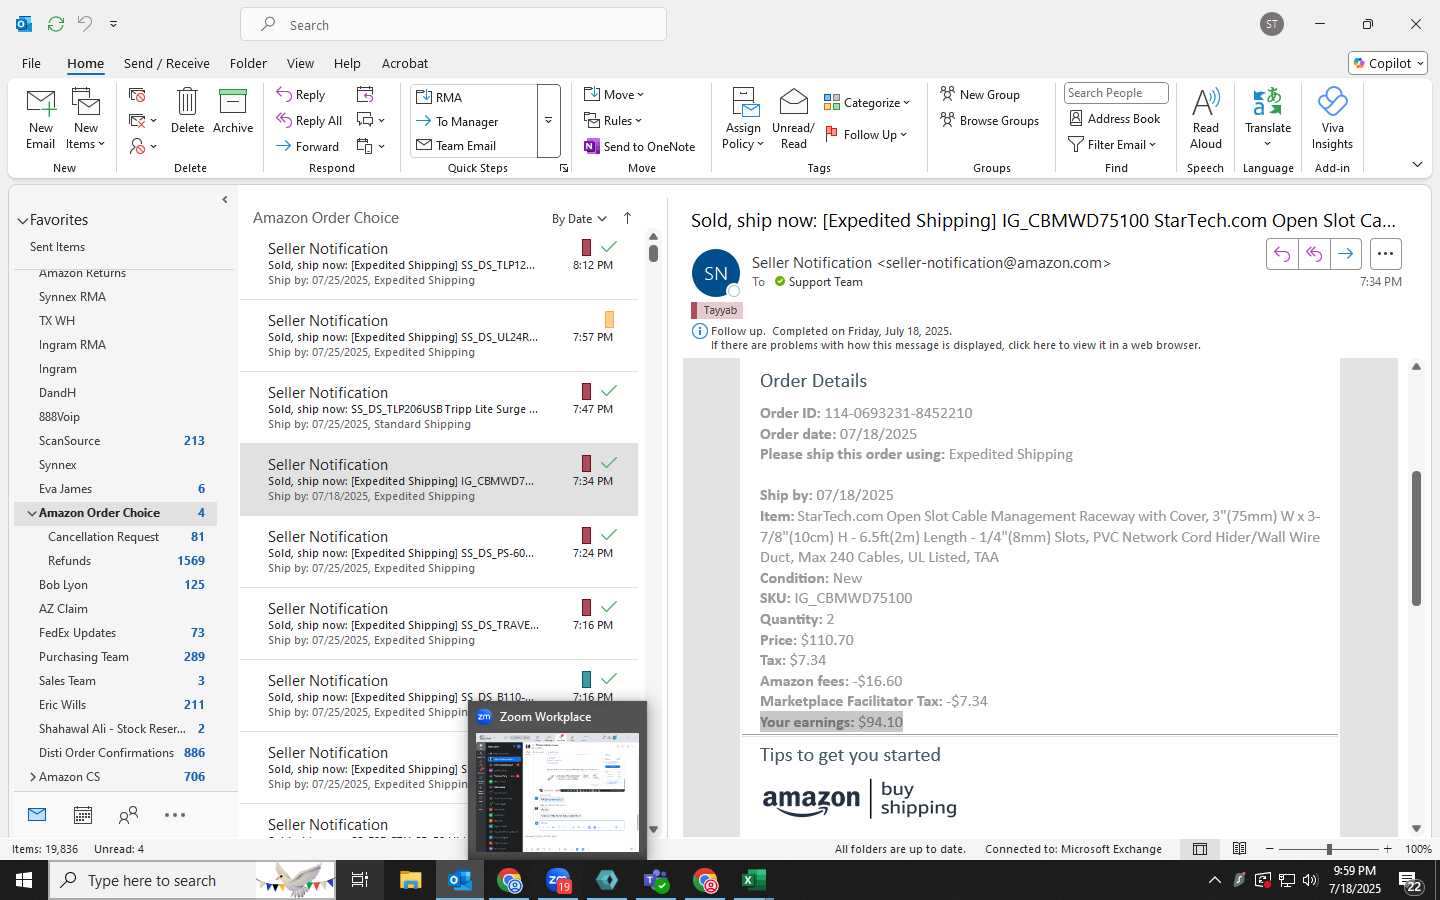Viewport: 1440px width, 900px height.
Task: Click Reply in the ribbon
Action: (301, 95)
